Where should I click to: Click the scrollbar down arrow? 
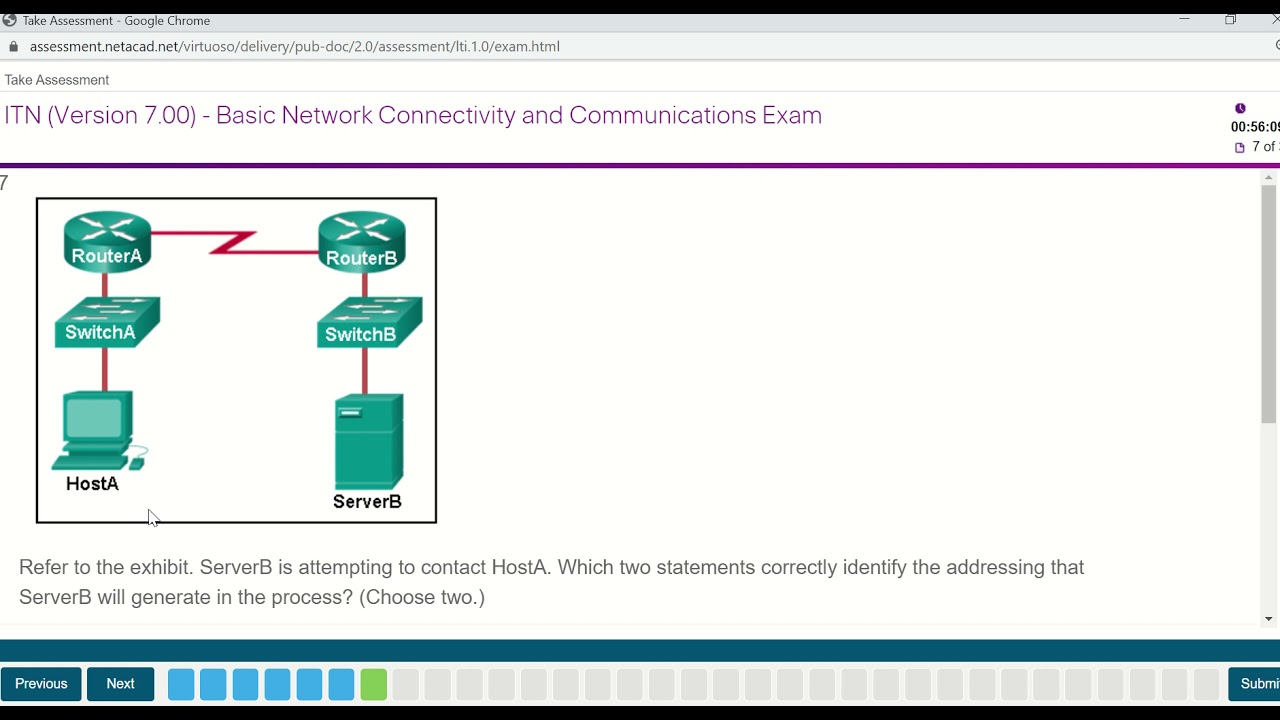pyautogui.click(x=1269, y=619)
